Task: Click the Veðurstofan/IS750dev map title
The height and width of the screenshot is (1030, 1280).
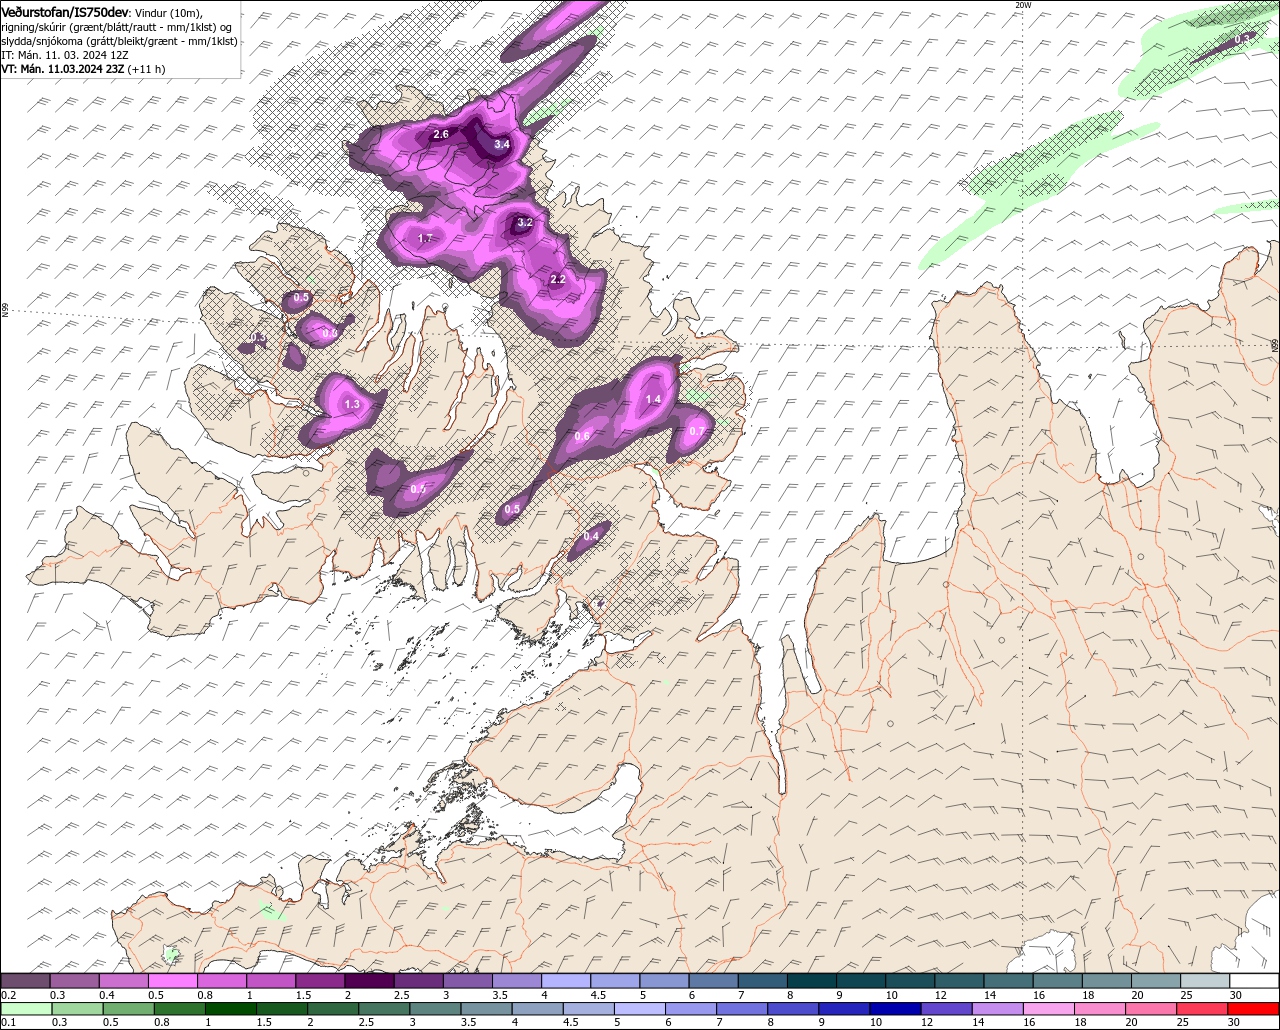Action: pos(65,12)
